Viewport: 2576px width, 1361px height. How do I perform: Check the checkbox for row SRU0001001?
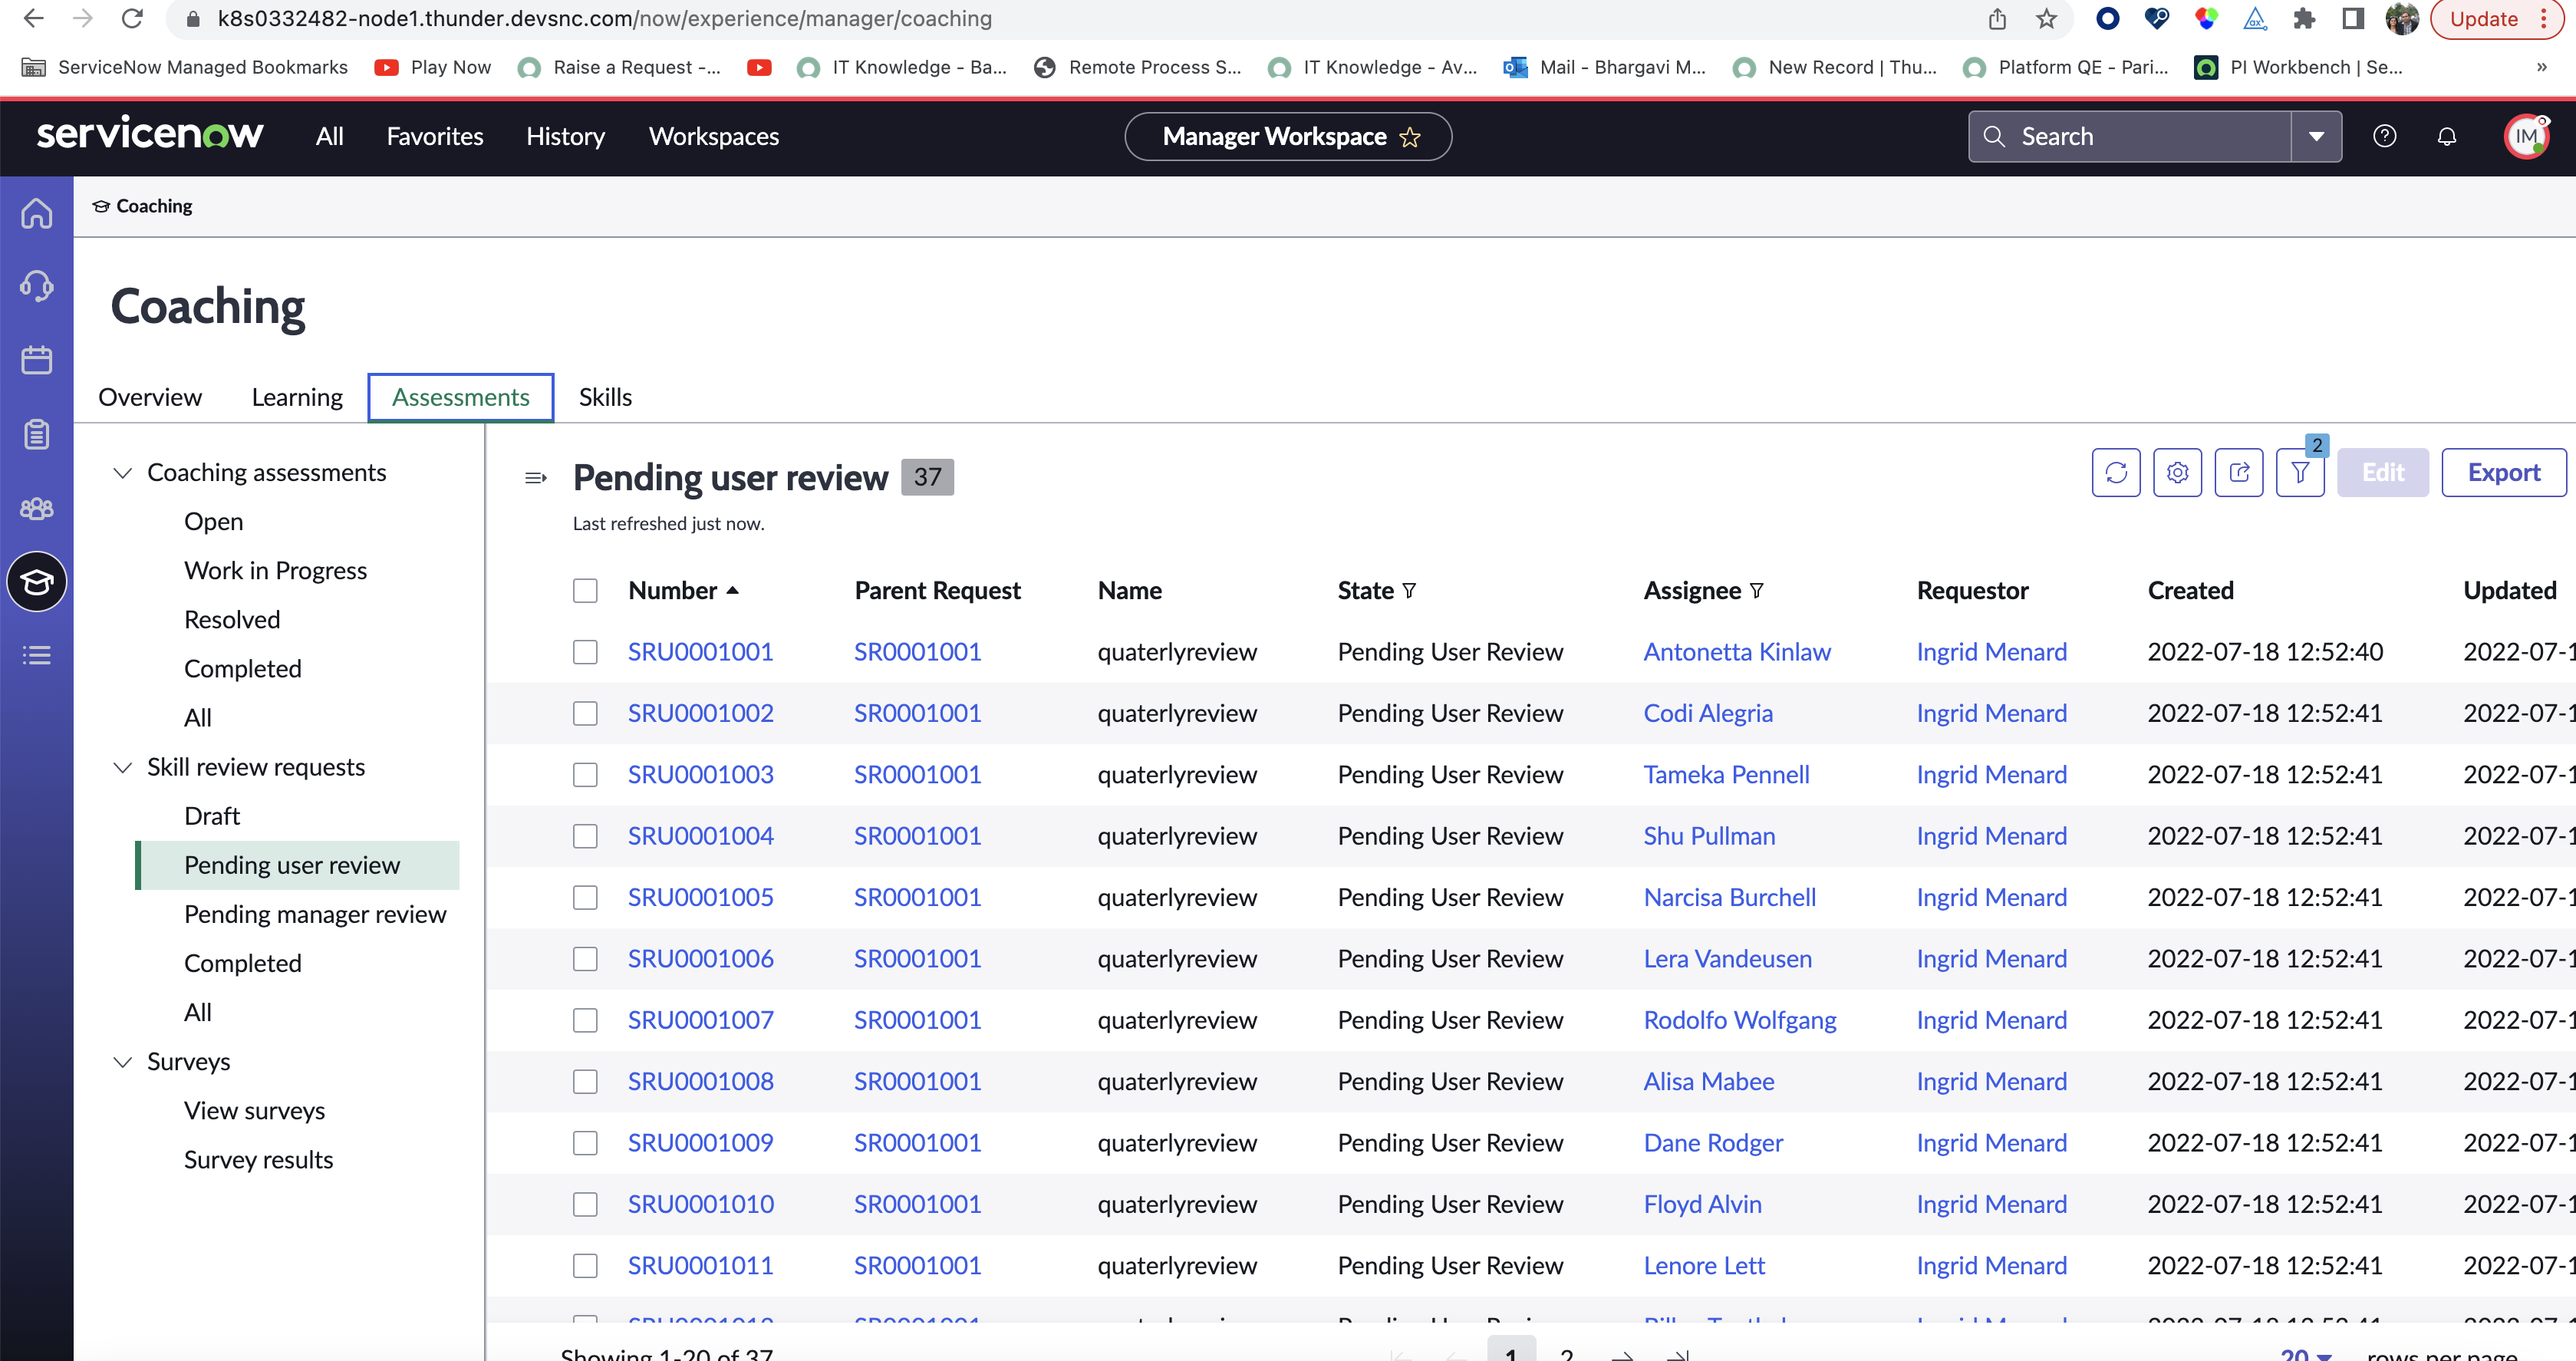585,652
